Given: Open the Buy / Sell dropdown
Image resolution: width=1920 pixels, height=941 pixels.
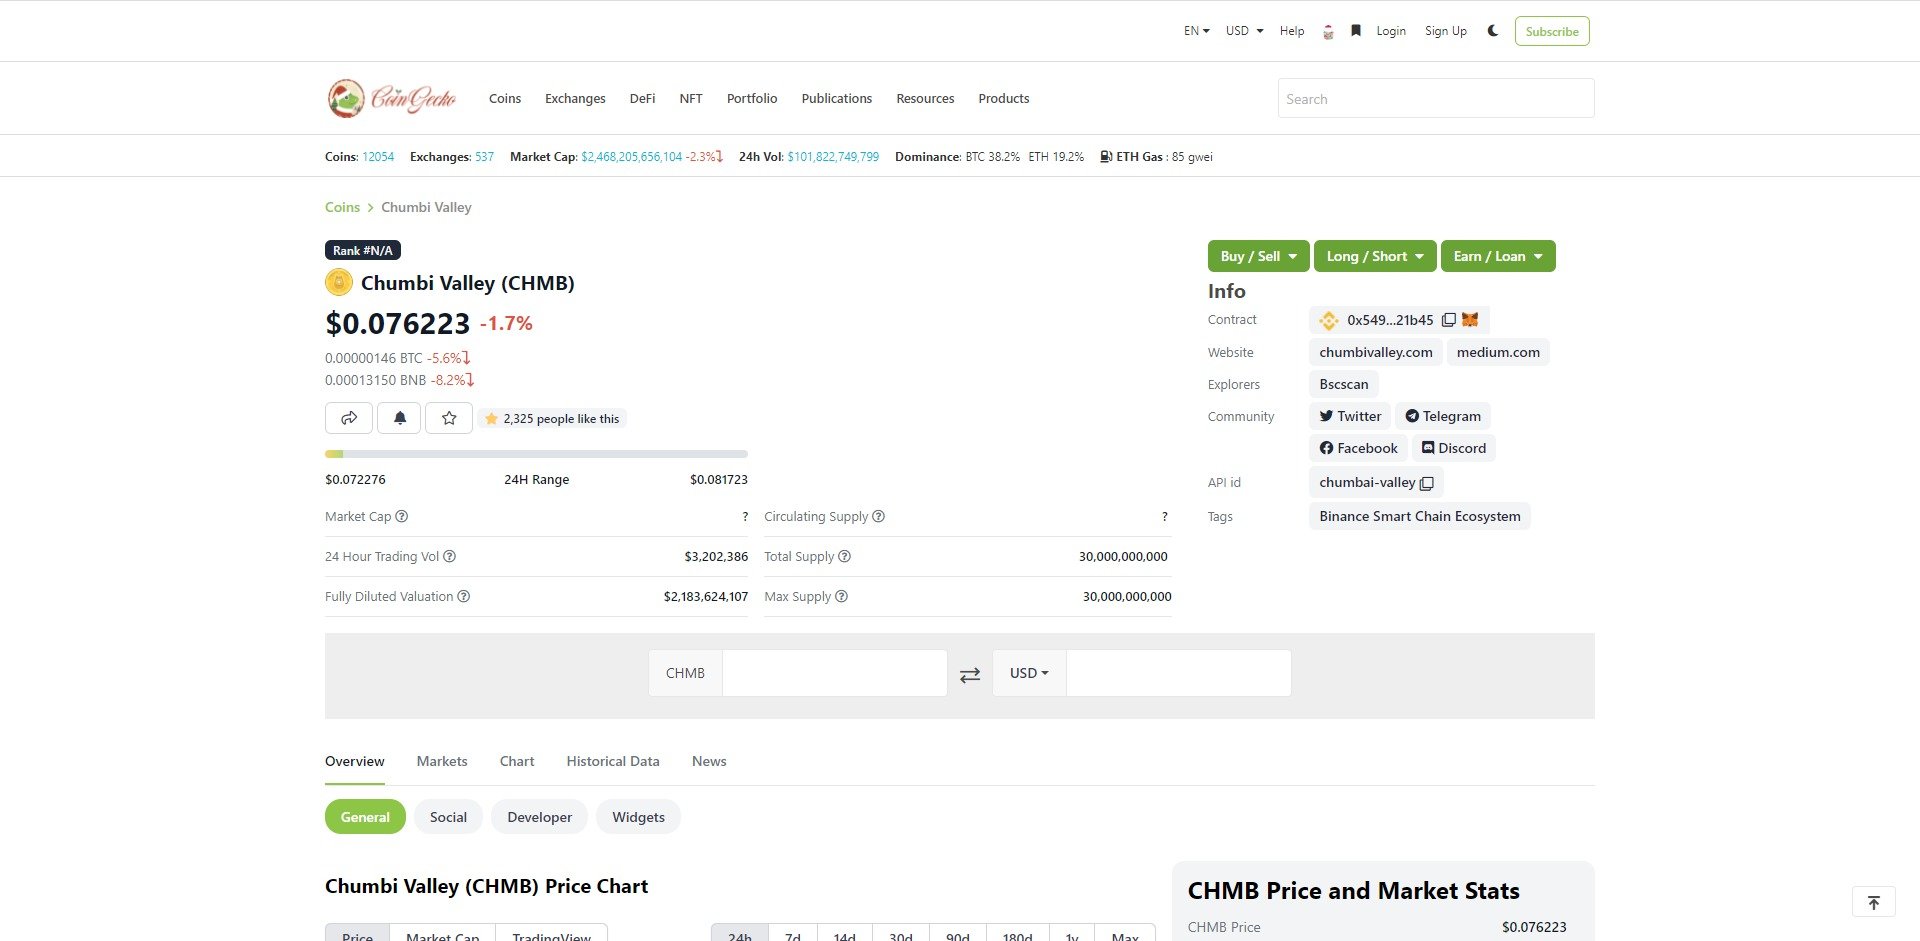Looking at the screenshot, I should pyautogui.click(x=1257, y=256).
